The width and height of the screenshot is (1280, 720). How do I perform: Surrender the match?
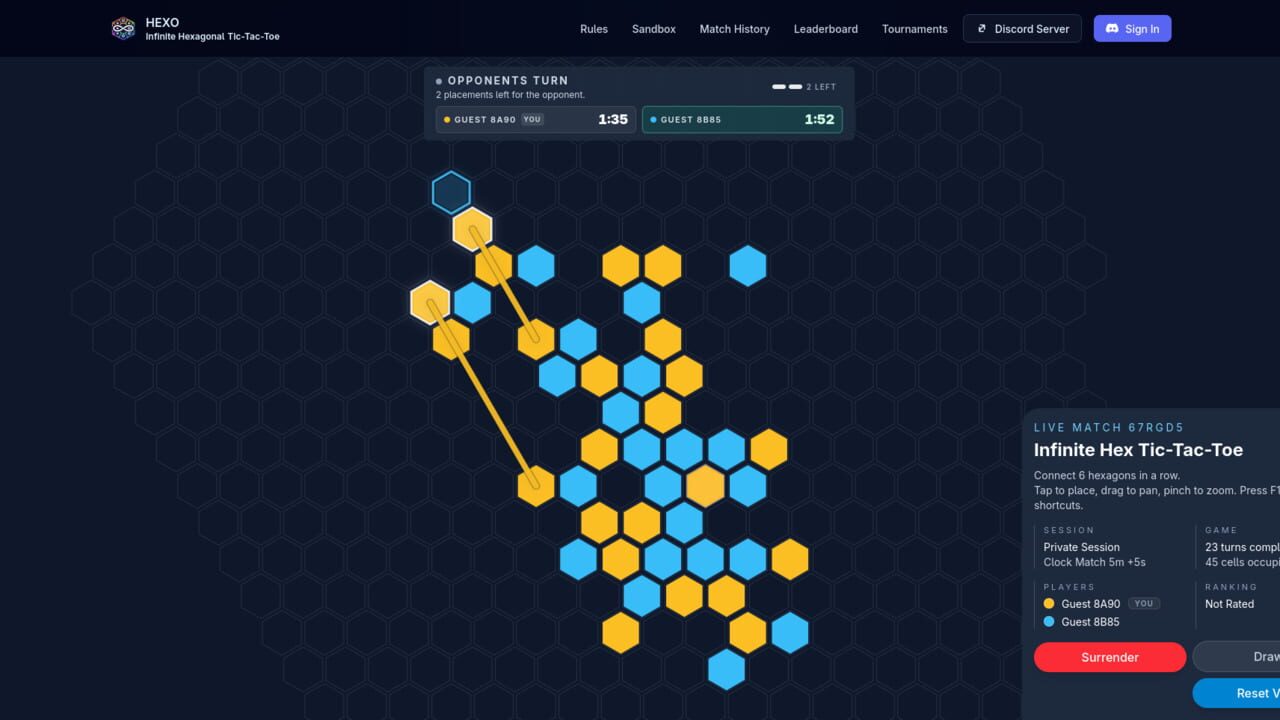click(1110, 657)
